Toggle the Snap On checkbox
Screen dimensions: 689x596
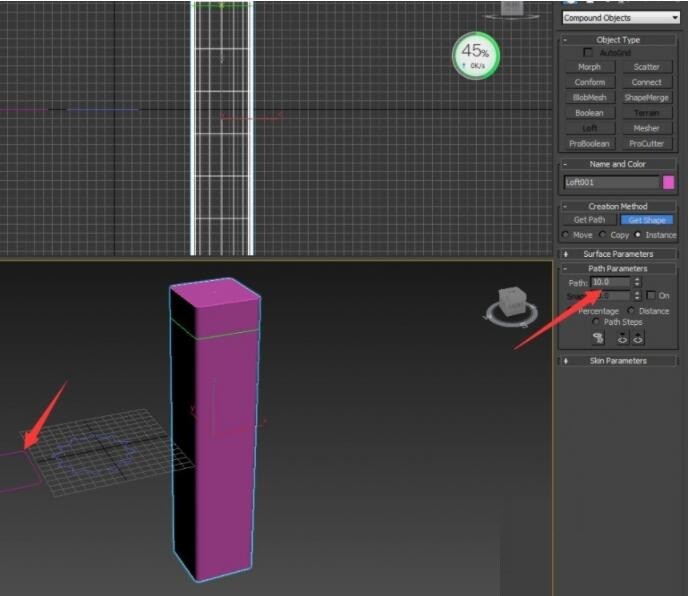point(651,296)
